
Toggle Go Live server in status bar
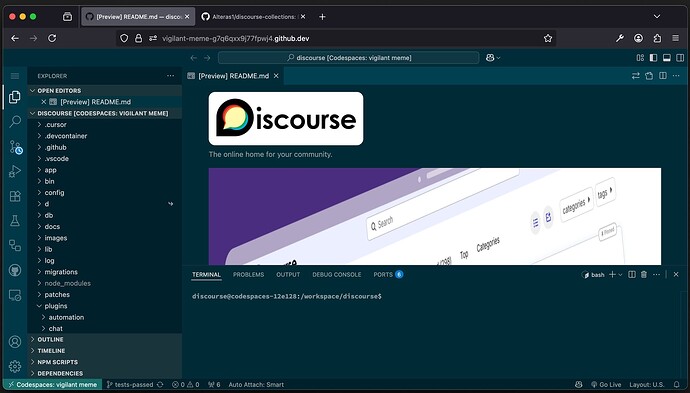[x=606, y=385]
